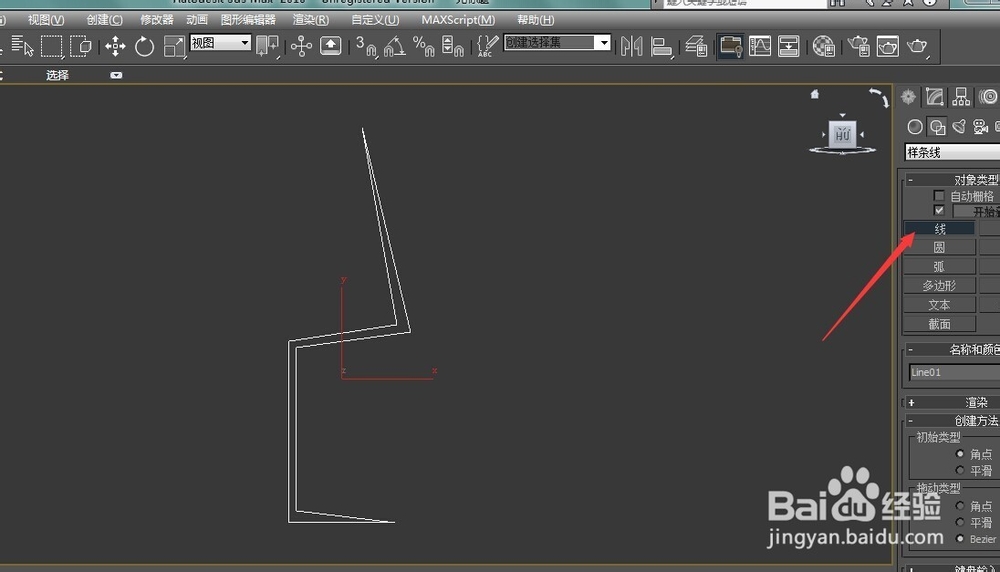This screenshot has width=1000, height=572.
Task: Click the ViewCube rotate arrows
Action: [879, 97]
